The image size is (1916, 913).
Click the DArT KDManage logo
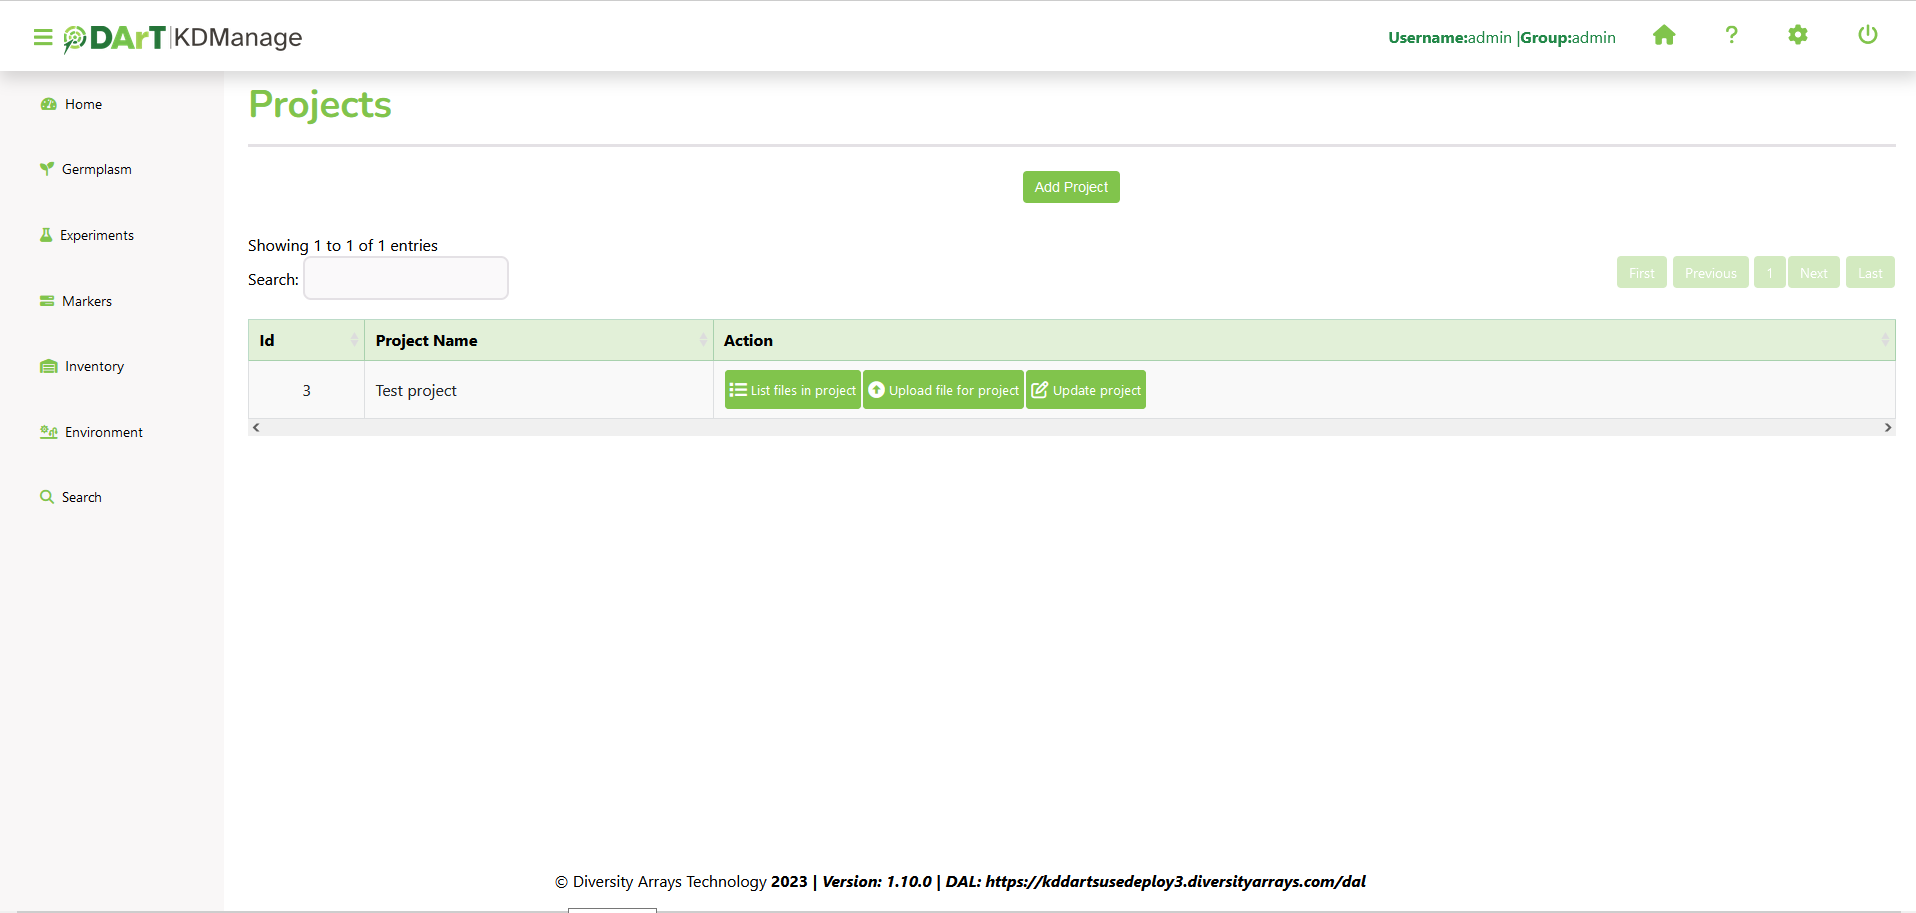[184, 38]
